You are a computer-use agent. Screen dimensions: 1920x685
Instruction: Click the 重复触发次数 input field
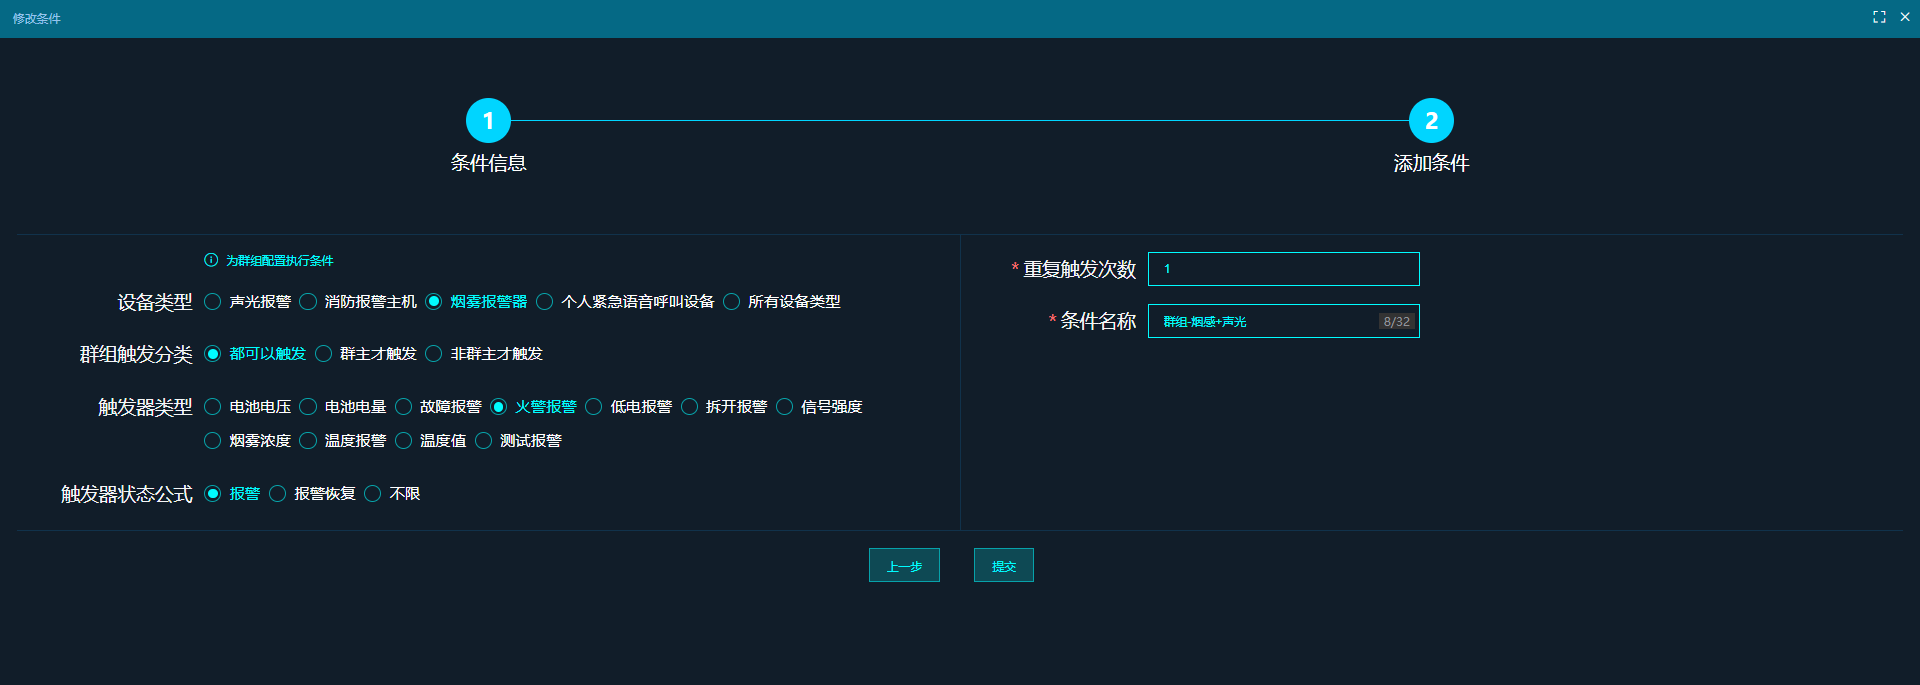(x=1283, y=269)
